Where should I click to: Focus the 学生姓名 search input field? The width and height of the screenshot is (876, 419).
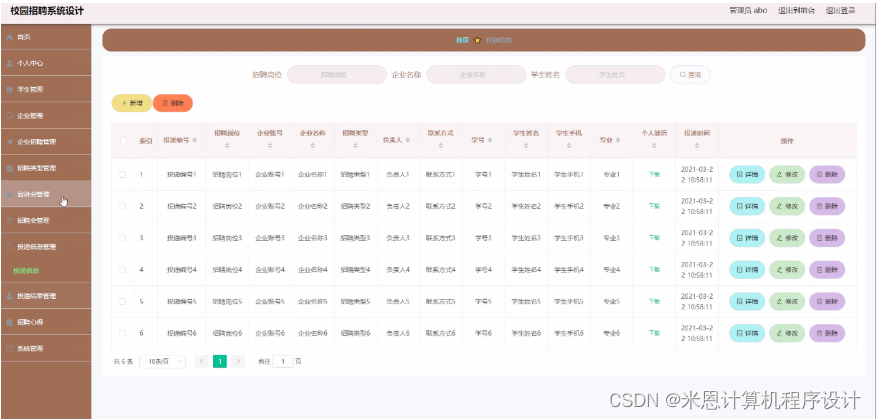pos(615,74)
